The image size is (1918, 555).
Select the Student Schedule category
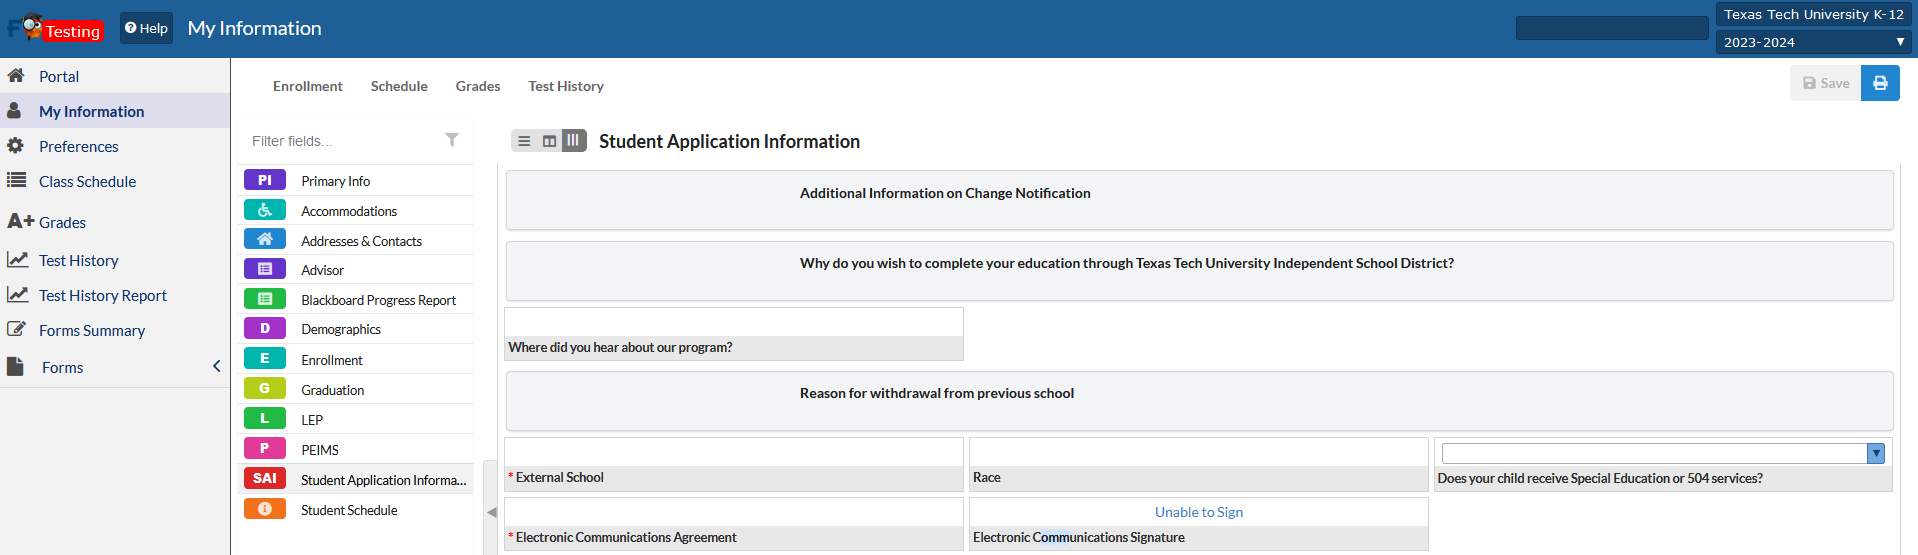[349, 510]
